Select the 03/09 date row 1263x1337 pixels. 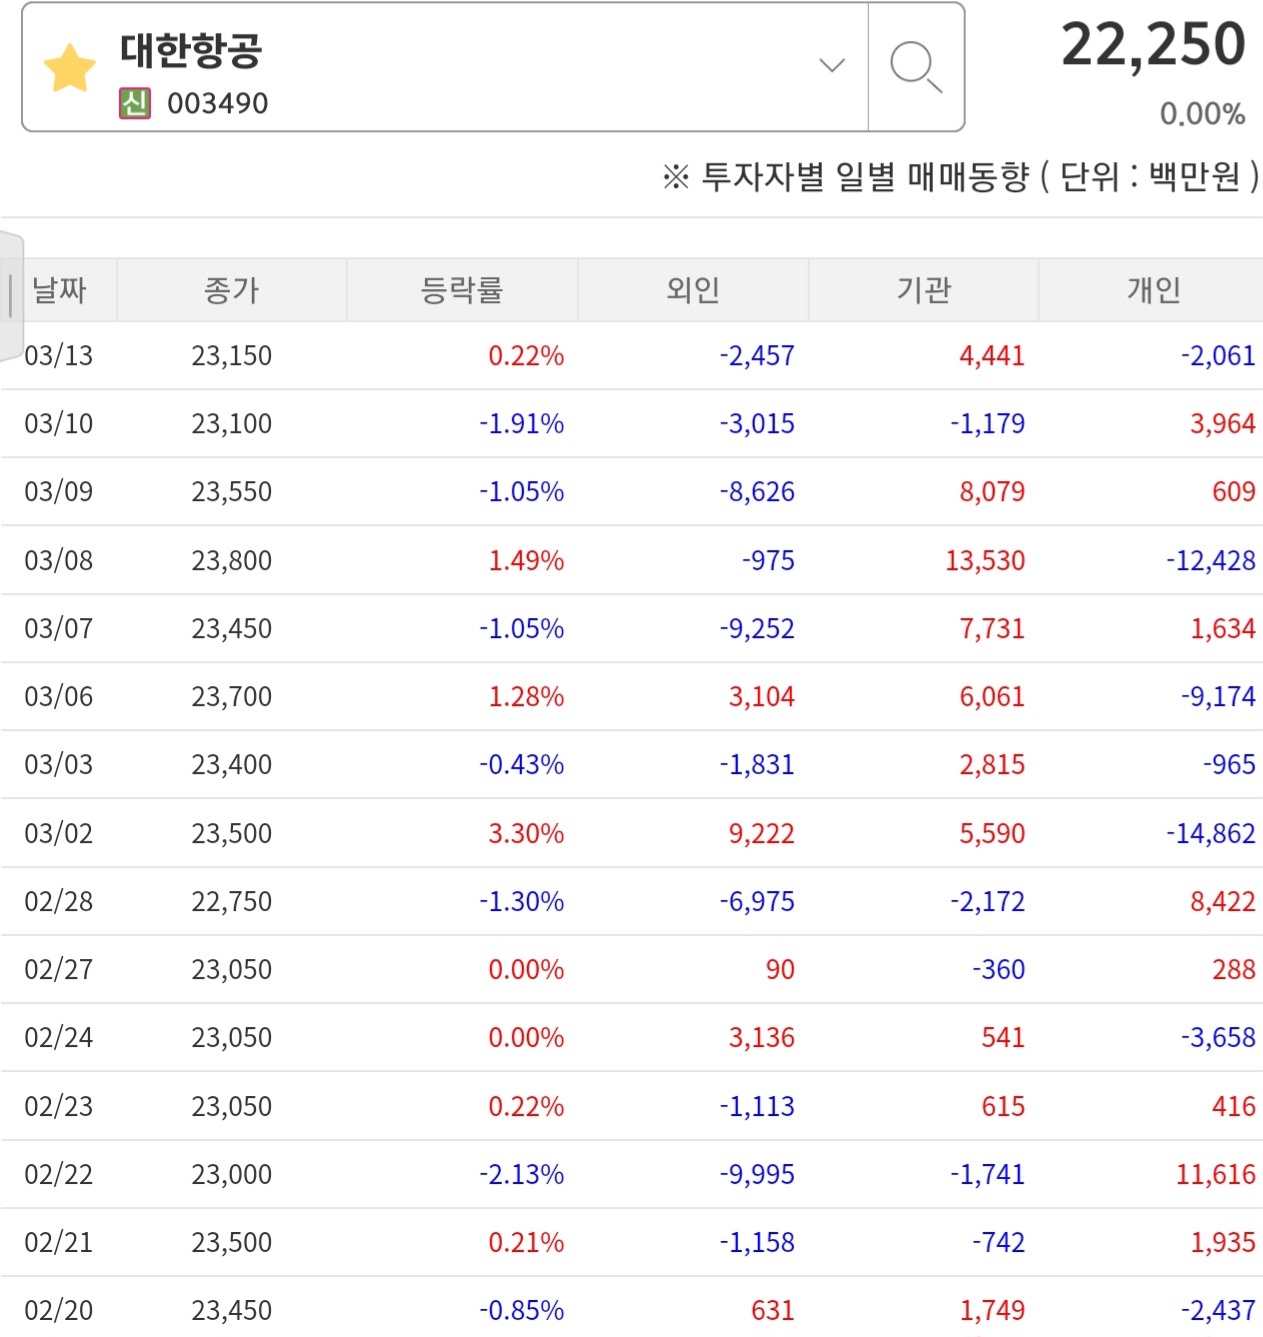[631, 492]
